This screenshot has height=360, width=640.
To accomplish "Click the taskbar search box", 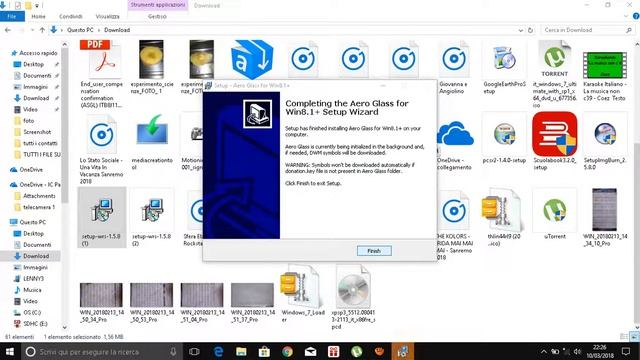I will 101,351.
